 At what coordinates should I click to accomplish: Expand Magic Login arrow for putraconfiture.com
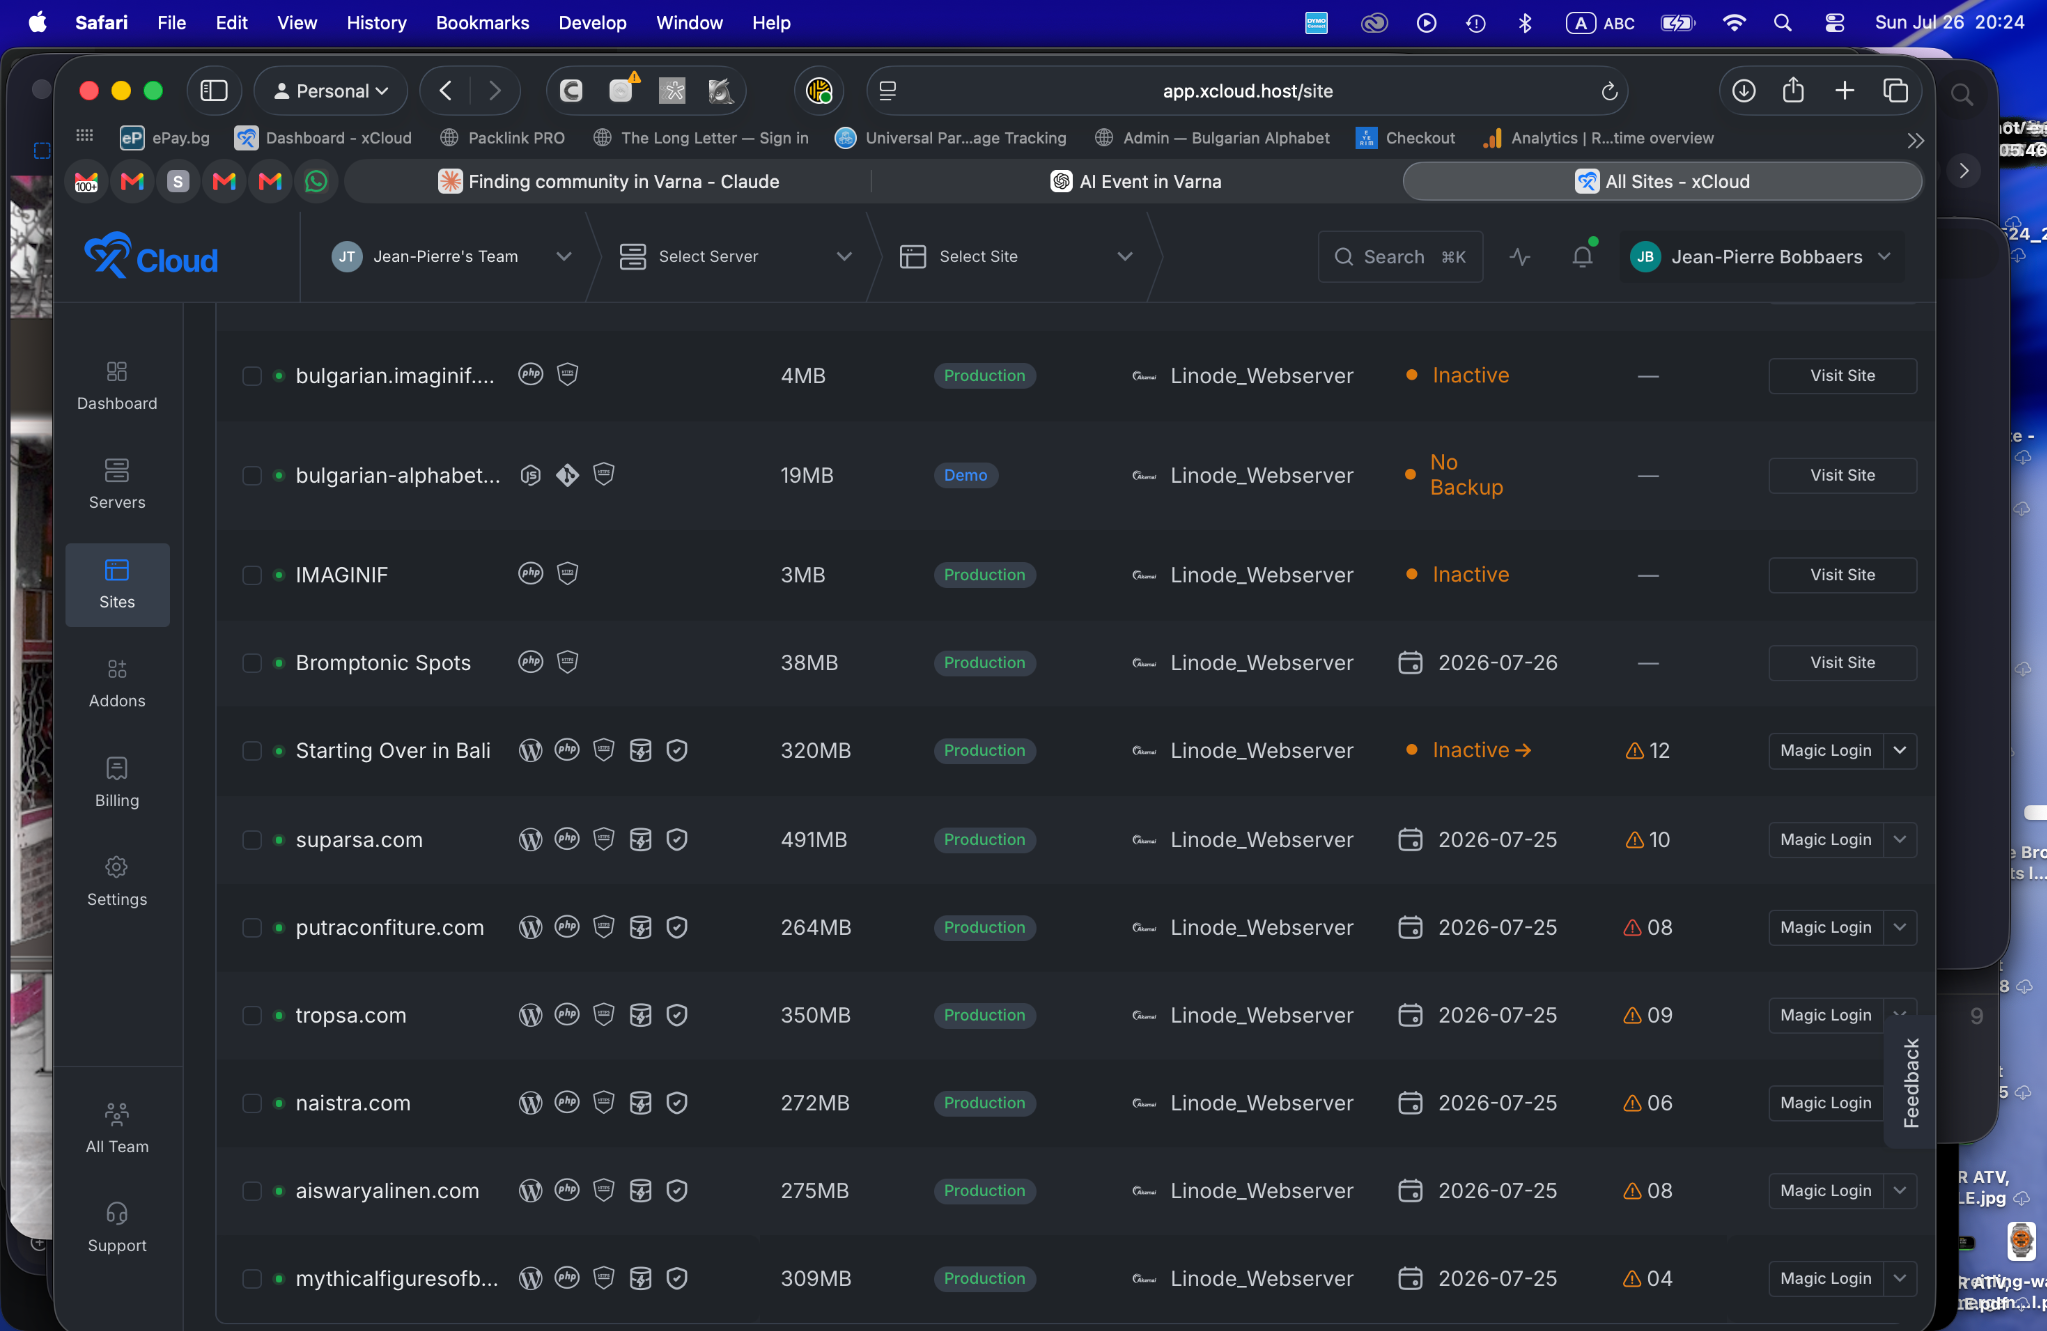point(1900,928)
